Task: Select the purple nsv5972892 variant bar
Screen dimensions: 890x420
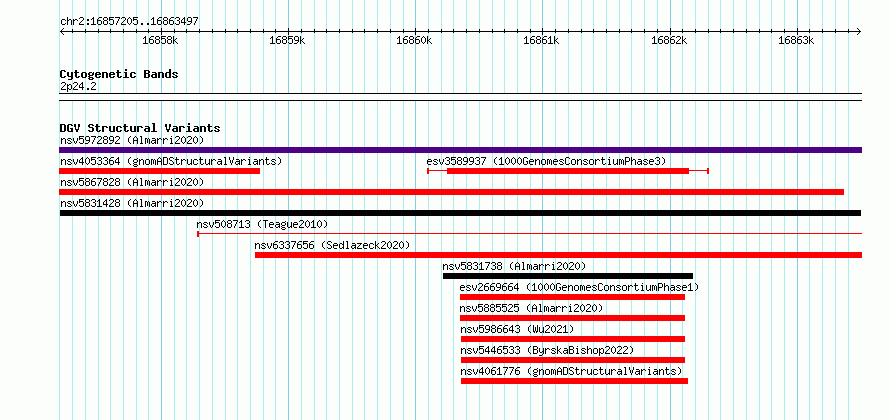Action: [460, 150]
